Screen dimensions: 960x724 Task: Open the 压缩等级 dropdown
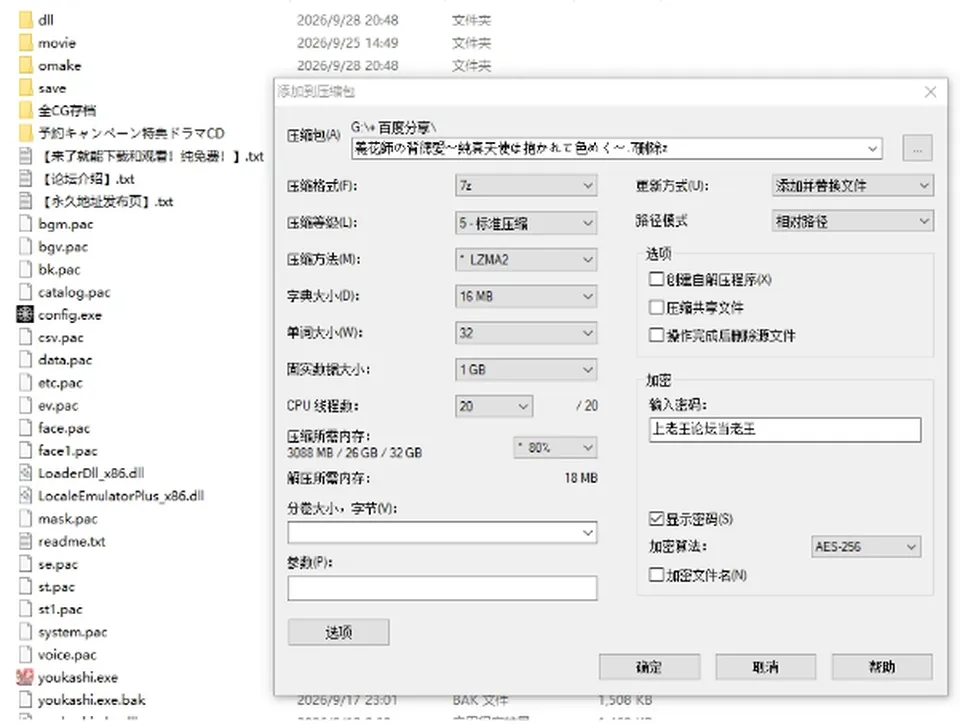coord(526,223)
